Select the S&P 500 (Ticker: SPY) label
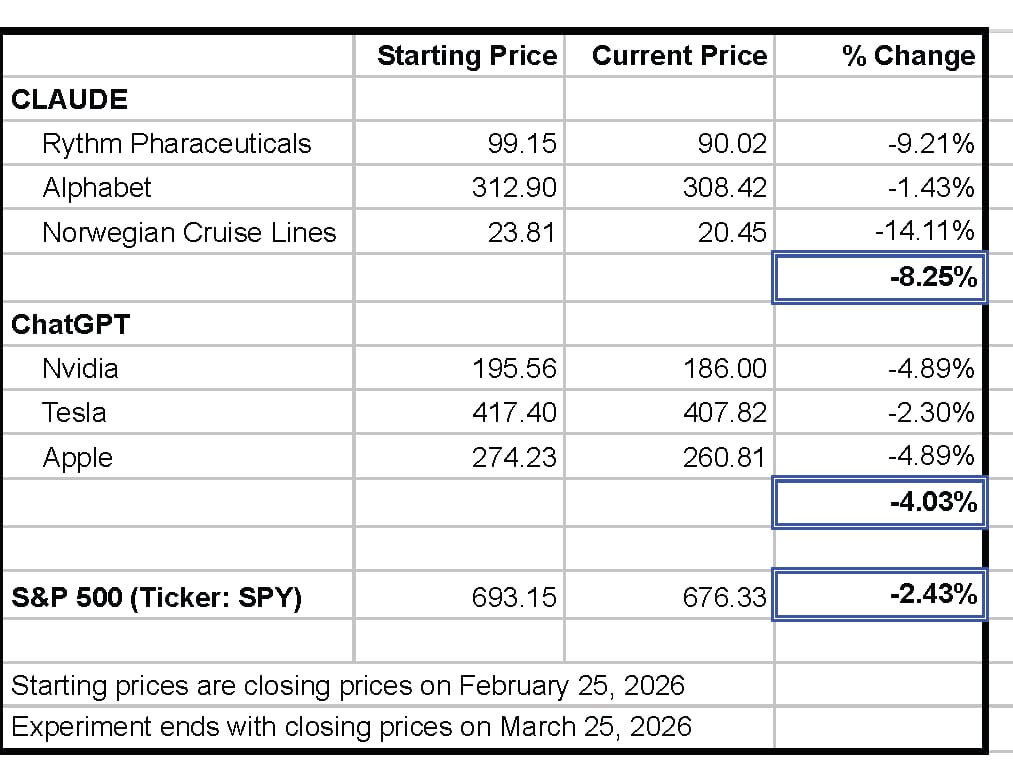 click(156, 598)
